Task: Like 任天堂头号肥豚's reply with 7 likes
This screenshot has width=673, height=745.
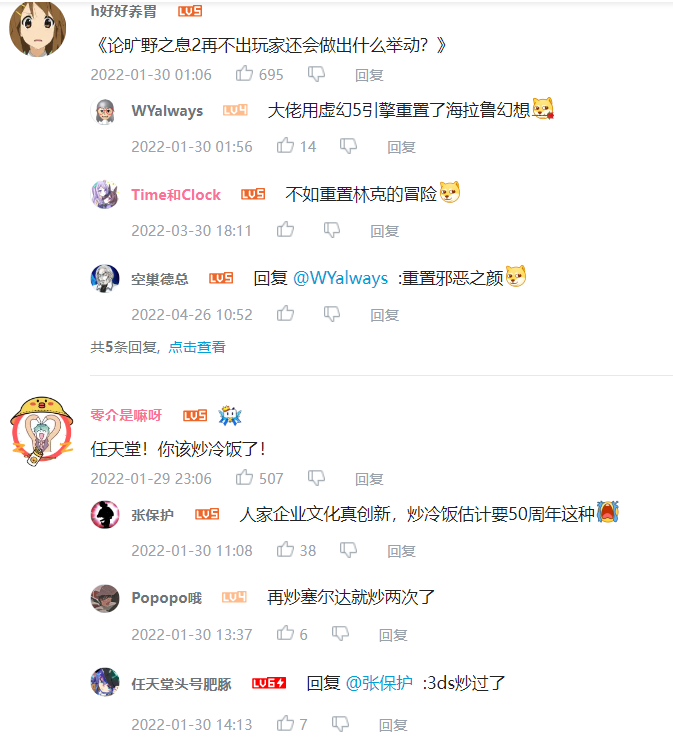Action: tap(285, 724)
